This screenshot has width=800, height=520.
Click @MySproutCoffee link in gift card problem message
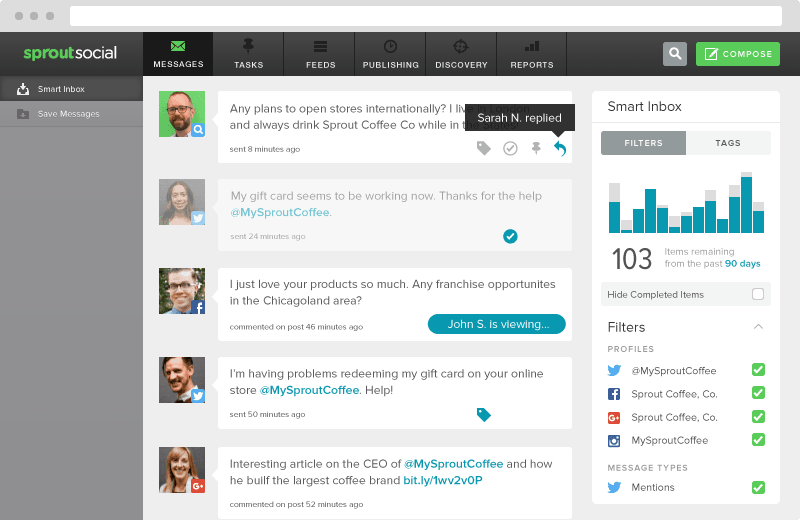[309, 390]
